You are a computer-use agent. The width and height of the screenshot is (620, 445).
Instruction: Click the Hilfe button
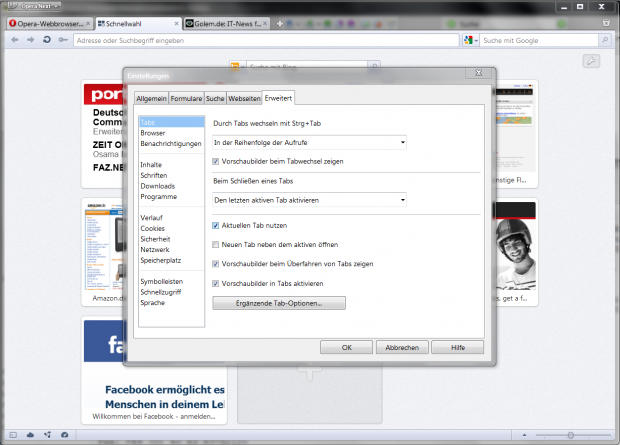(x=457, y=347)
